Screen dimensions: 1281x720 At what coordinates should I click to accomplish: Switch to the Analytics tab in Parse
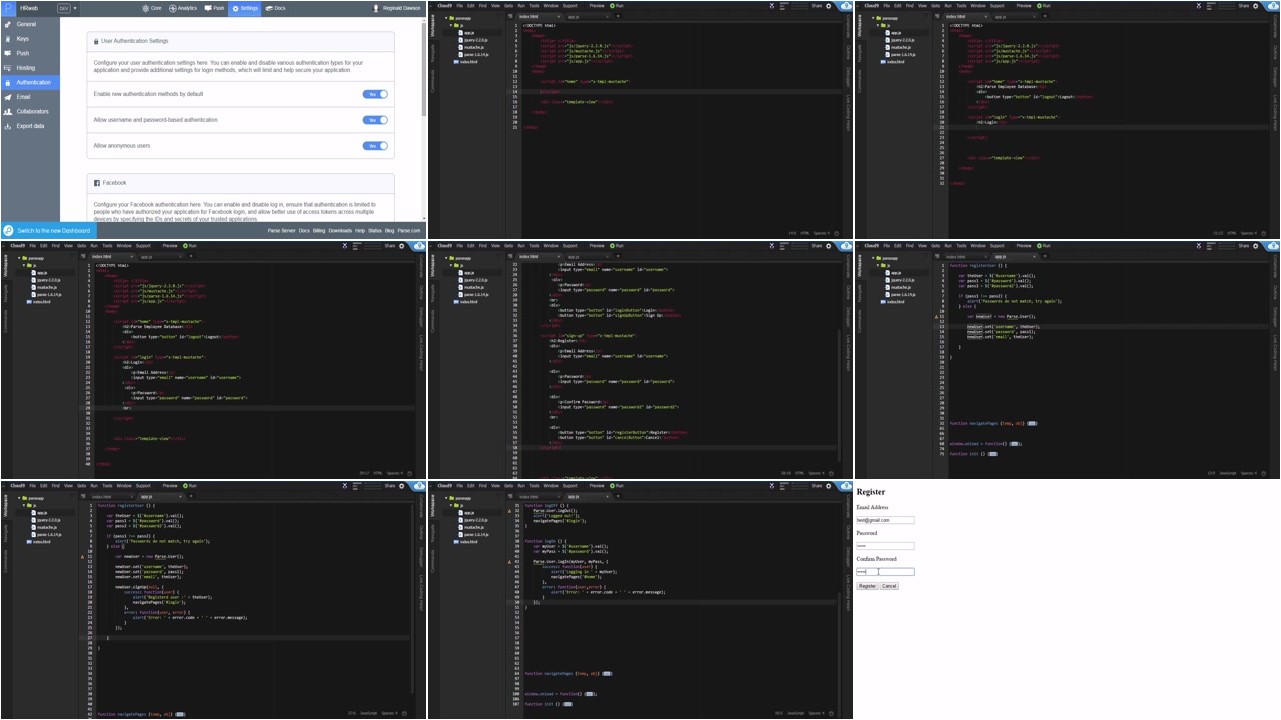[x=183, y=7]
